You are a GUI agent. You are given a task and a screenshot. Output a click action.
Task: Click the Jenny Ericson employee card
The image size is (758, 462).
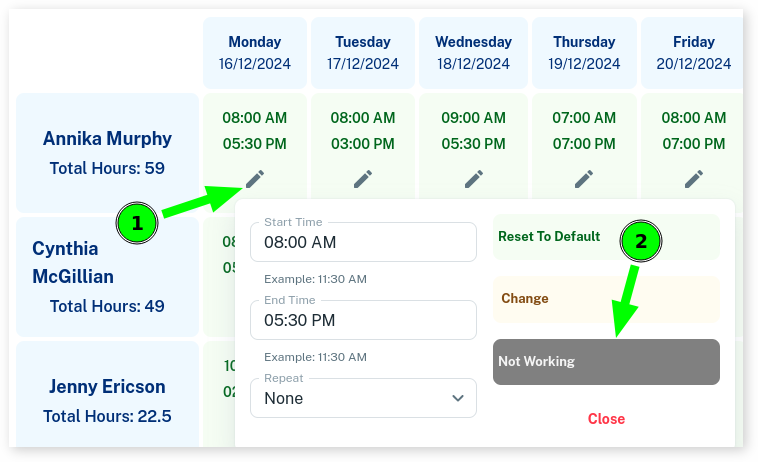pyautogui.click(x=107, y=400)
